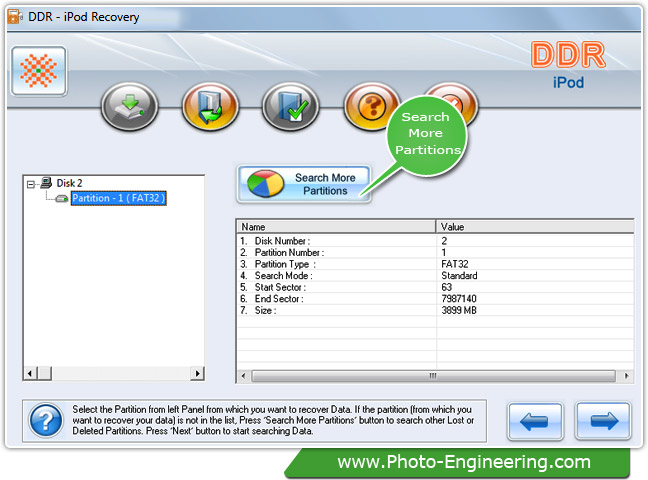Click the DDR orange logo icon
This screenshot has width=648, height=480.
pos(38,71)
